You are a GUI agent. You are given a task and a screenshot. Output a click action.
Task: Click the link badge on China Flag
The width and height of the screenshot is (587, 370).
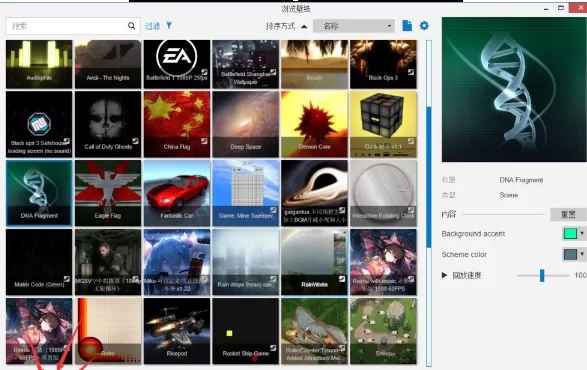(204, 141)
